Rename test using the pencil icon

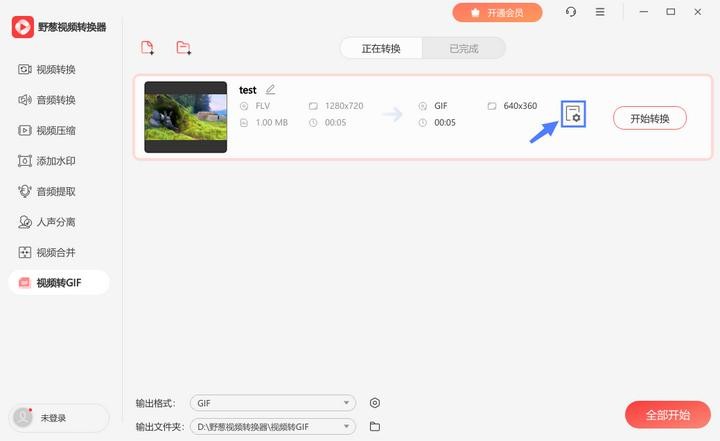(270, 90)
